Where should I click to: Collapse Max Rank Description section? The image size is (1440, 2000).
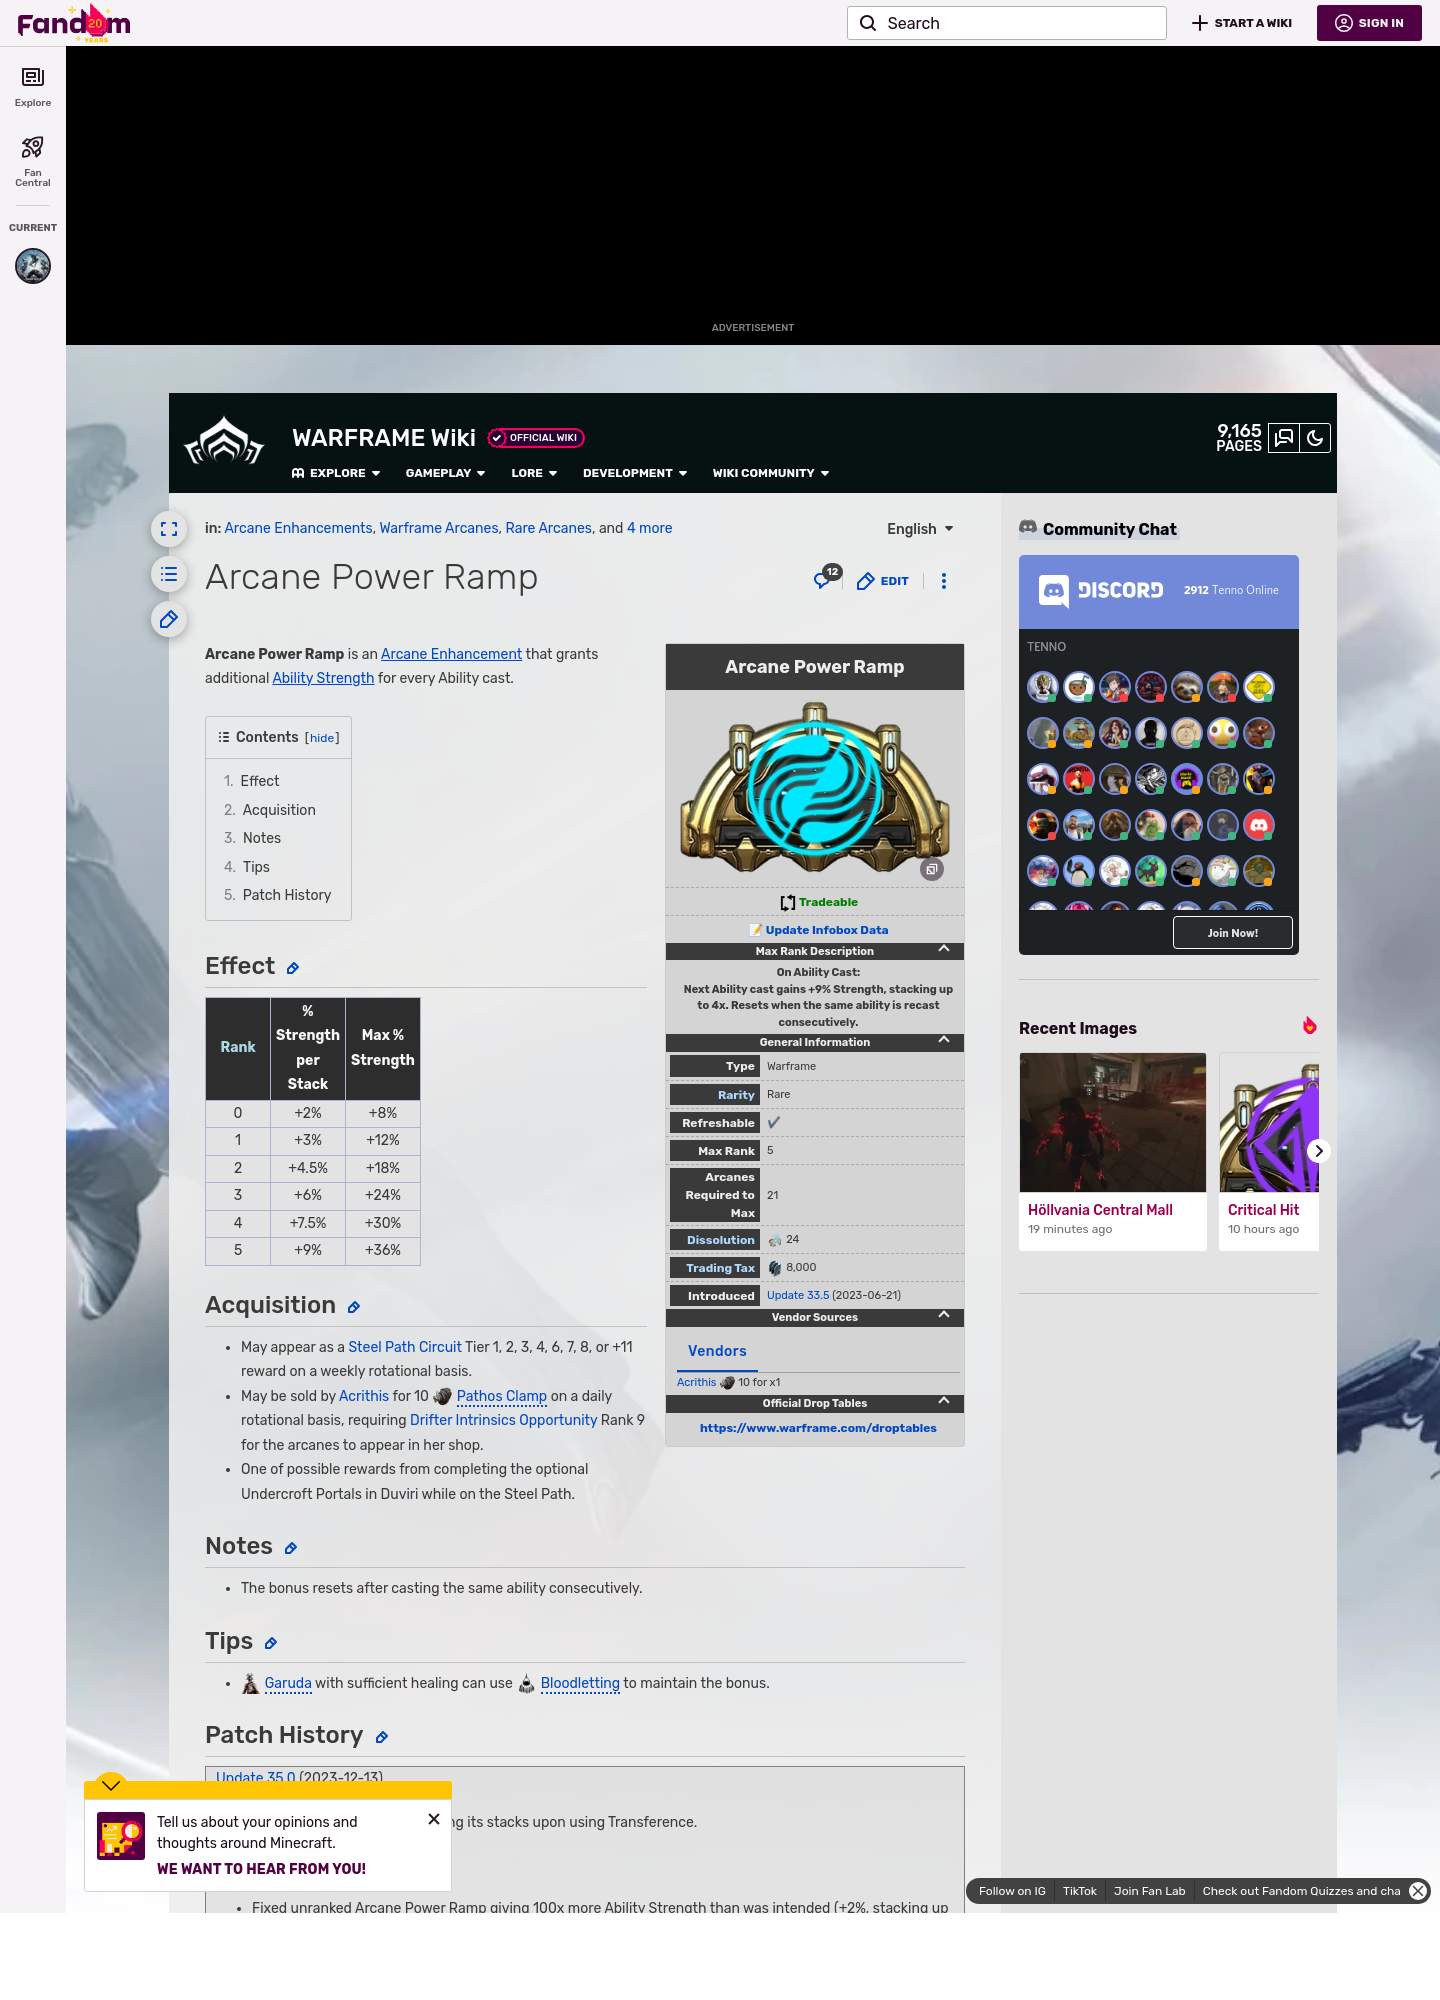(x=944, y=949)
